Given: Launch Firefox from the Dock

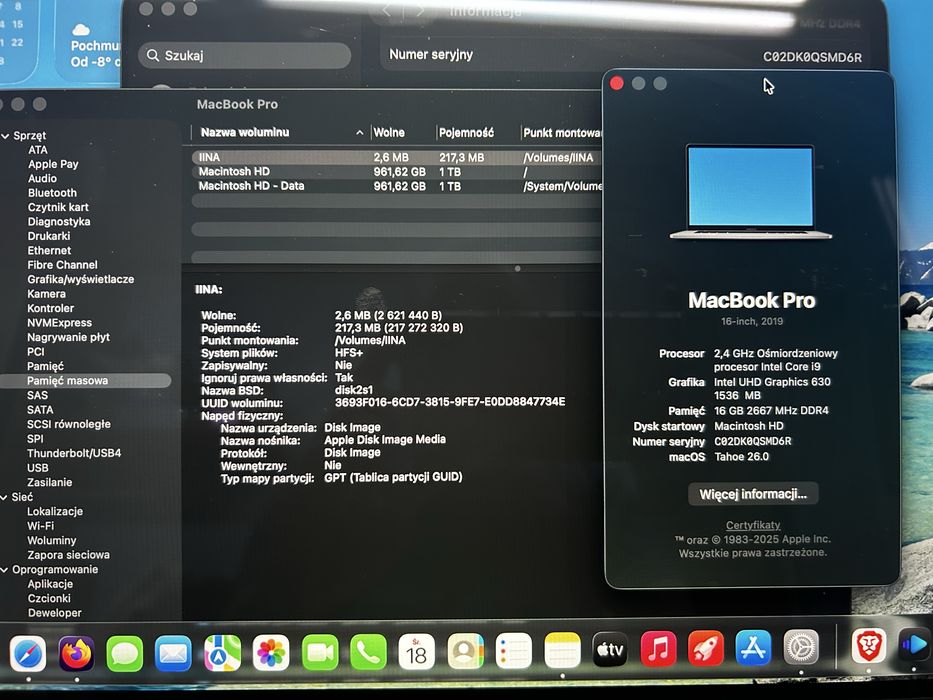Looking at the screenshot, I should (x=76, y=653).
